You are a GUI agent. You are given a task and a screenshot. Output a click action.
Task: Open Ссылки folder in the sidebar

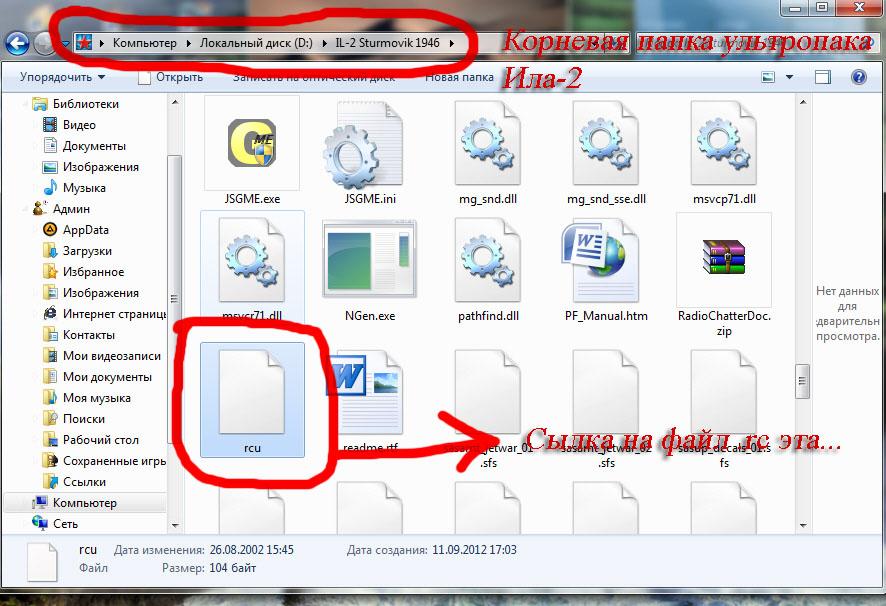(x=75, y=482)
